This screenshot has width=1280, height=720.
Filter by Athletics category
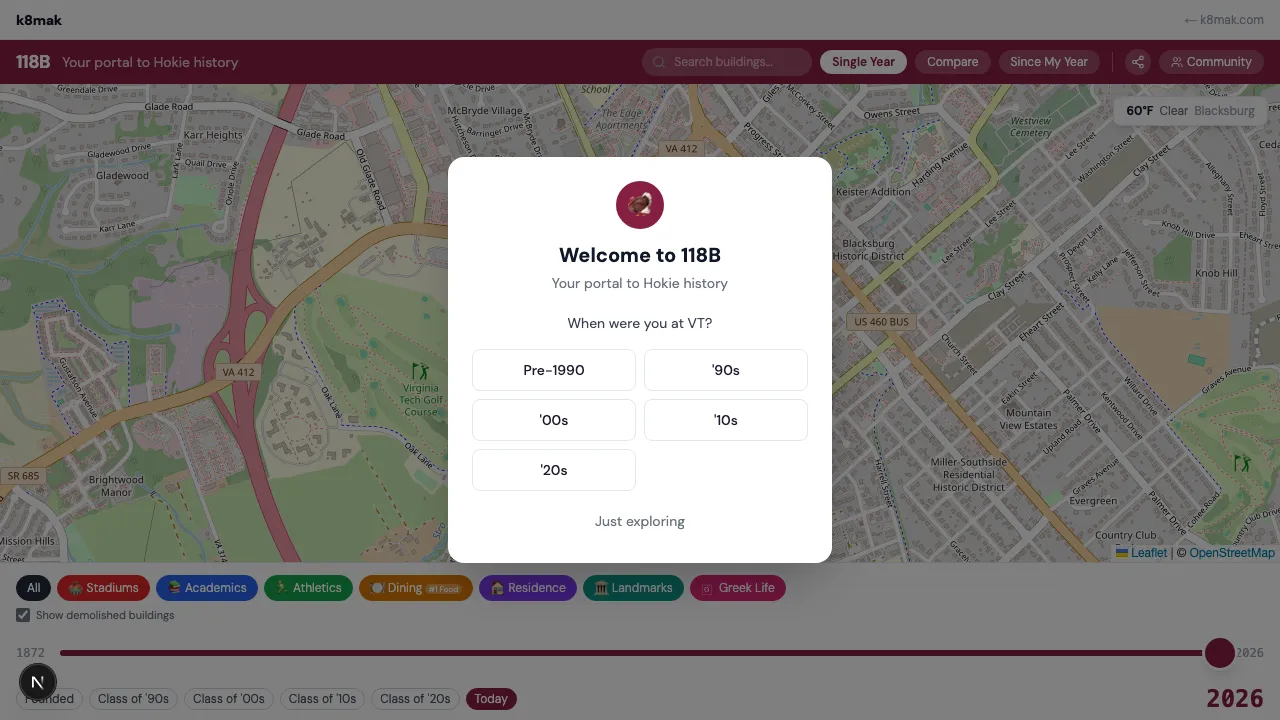(309, 588)
